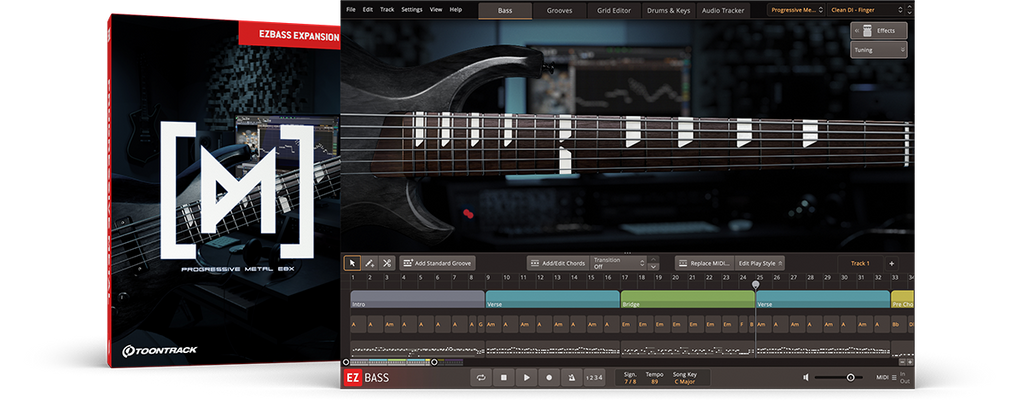This screenshot has height=416, width=1024.
Task: Switch to the Bass tab
Action: [x=505, y=10]
